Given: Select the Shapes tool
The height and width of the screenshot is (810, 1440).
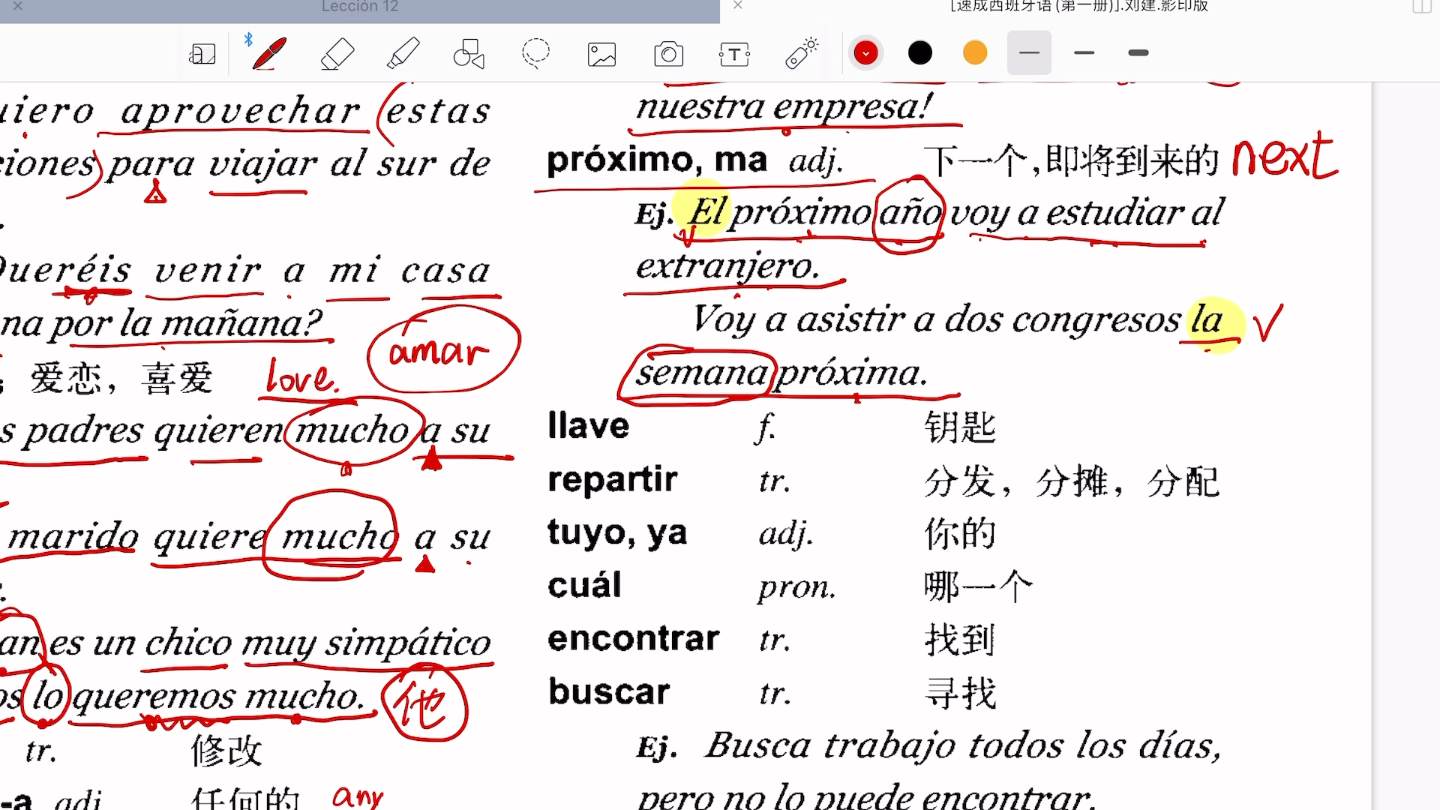Looking at the screenshot, I should click(469, 53).
